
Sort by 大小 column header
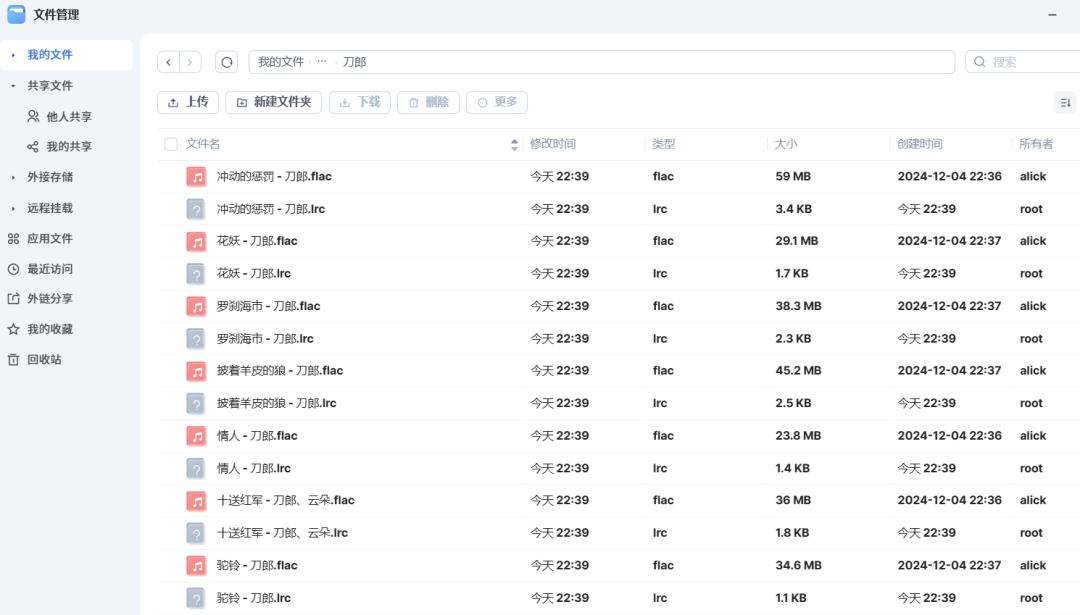point(786,144)
